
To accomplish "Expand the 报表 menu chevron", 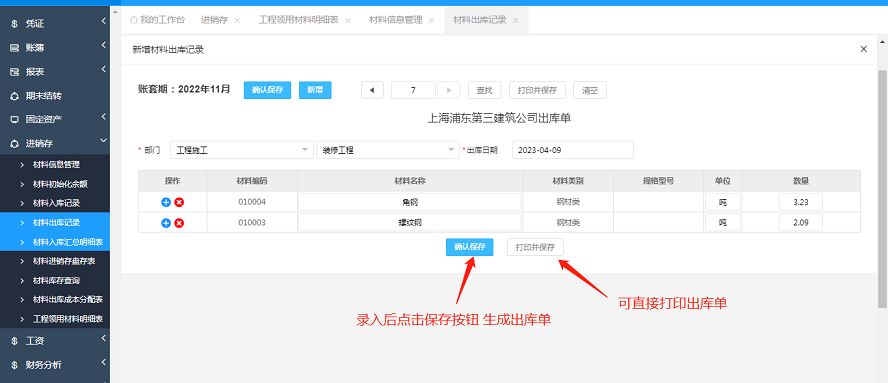I will [x=104, y=69].
